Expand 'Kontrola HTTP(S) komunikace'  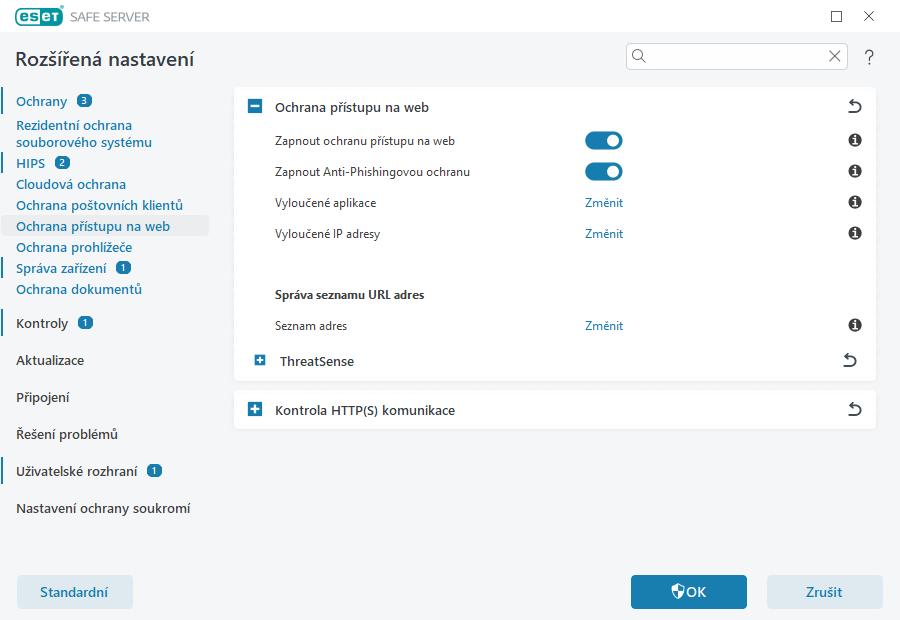254,409
